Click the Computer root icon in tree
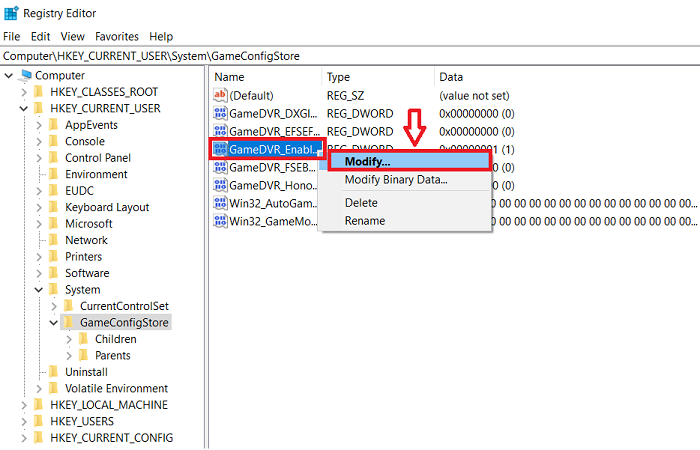Viewport: 700px width, 450px height. tap(26, 75)
